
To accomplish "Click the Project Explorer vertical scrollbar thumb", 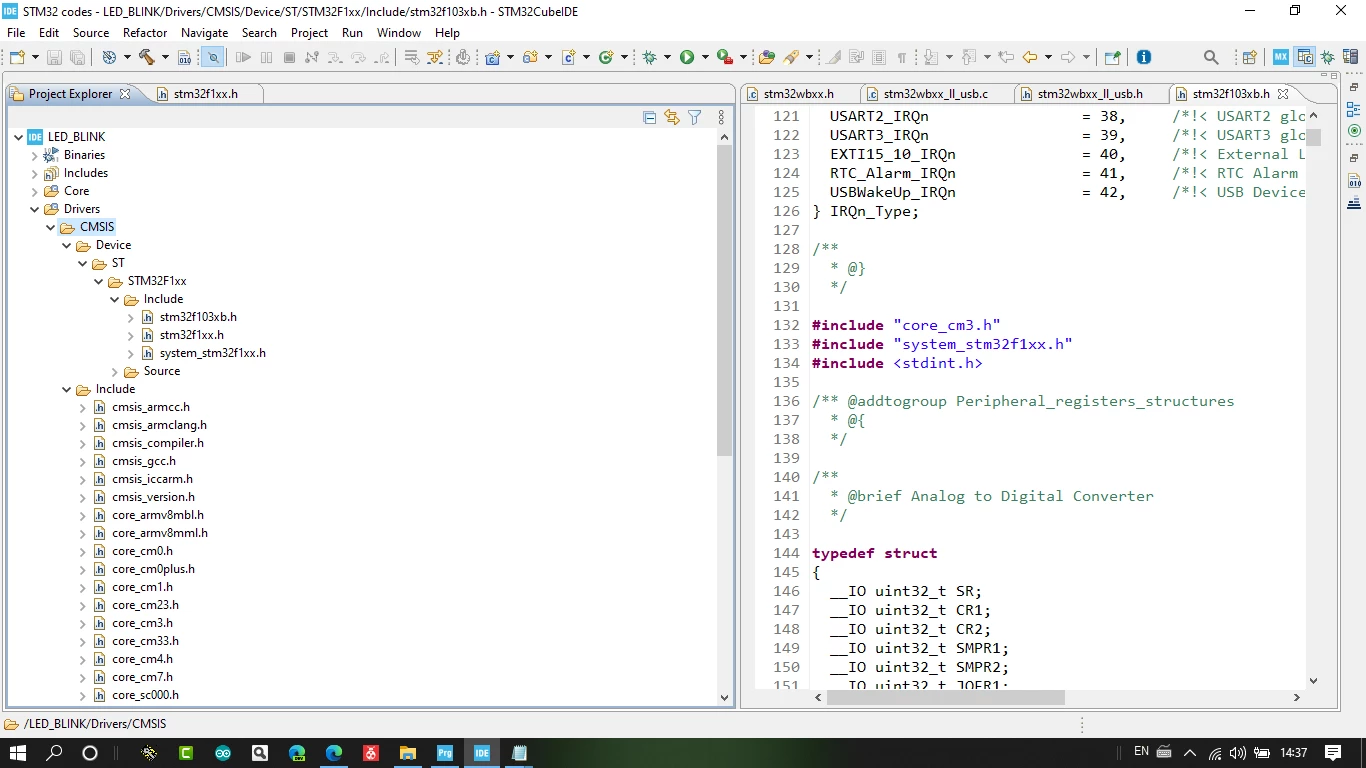I will click(725, 300).
